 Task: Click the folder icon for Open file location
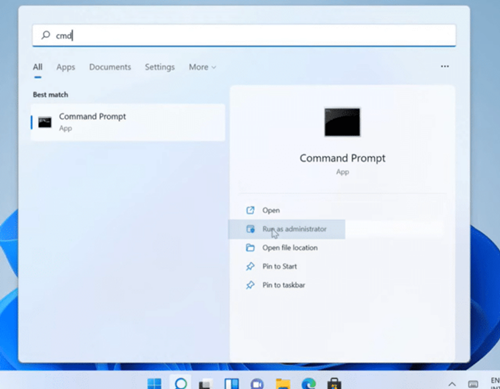[x=250, y=248]
